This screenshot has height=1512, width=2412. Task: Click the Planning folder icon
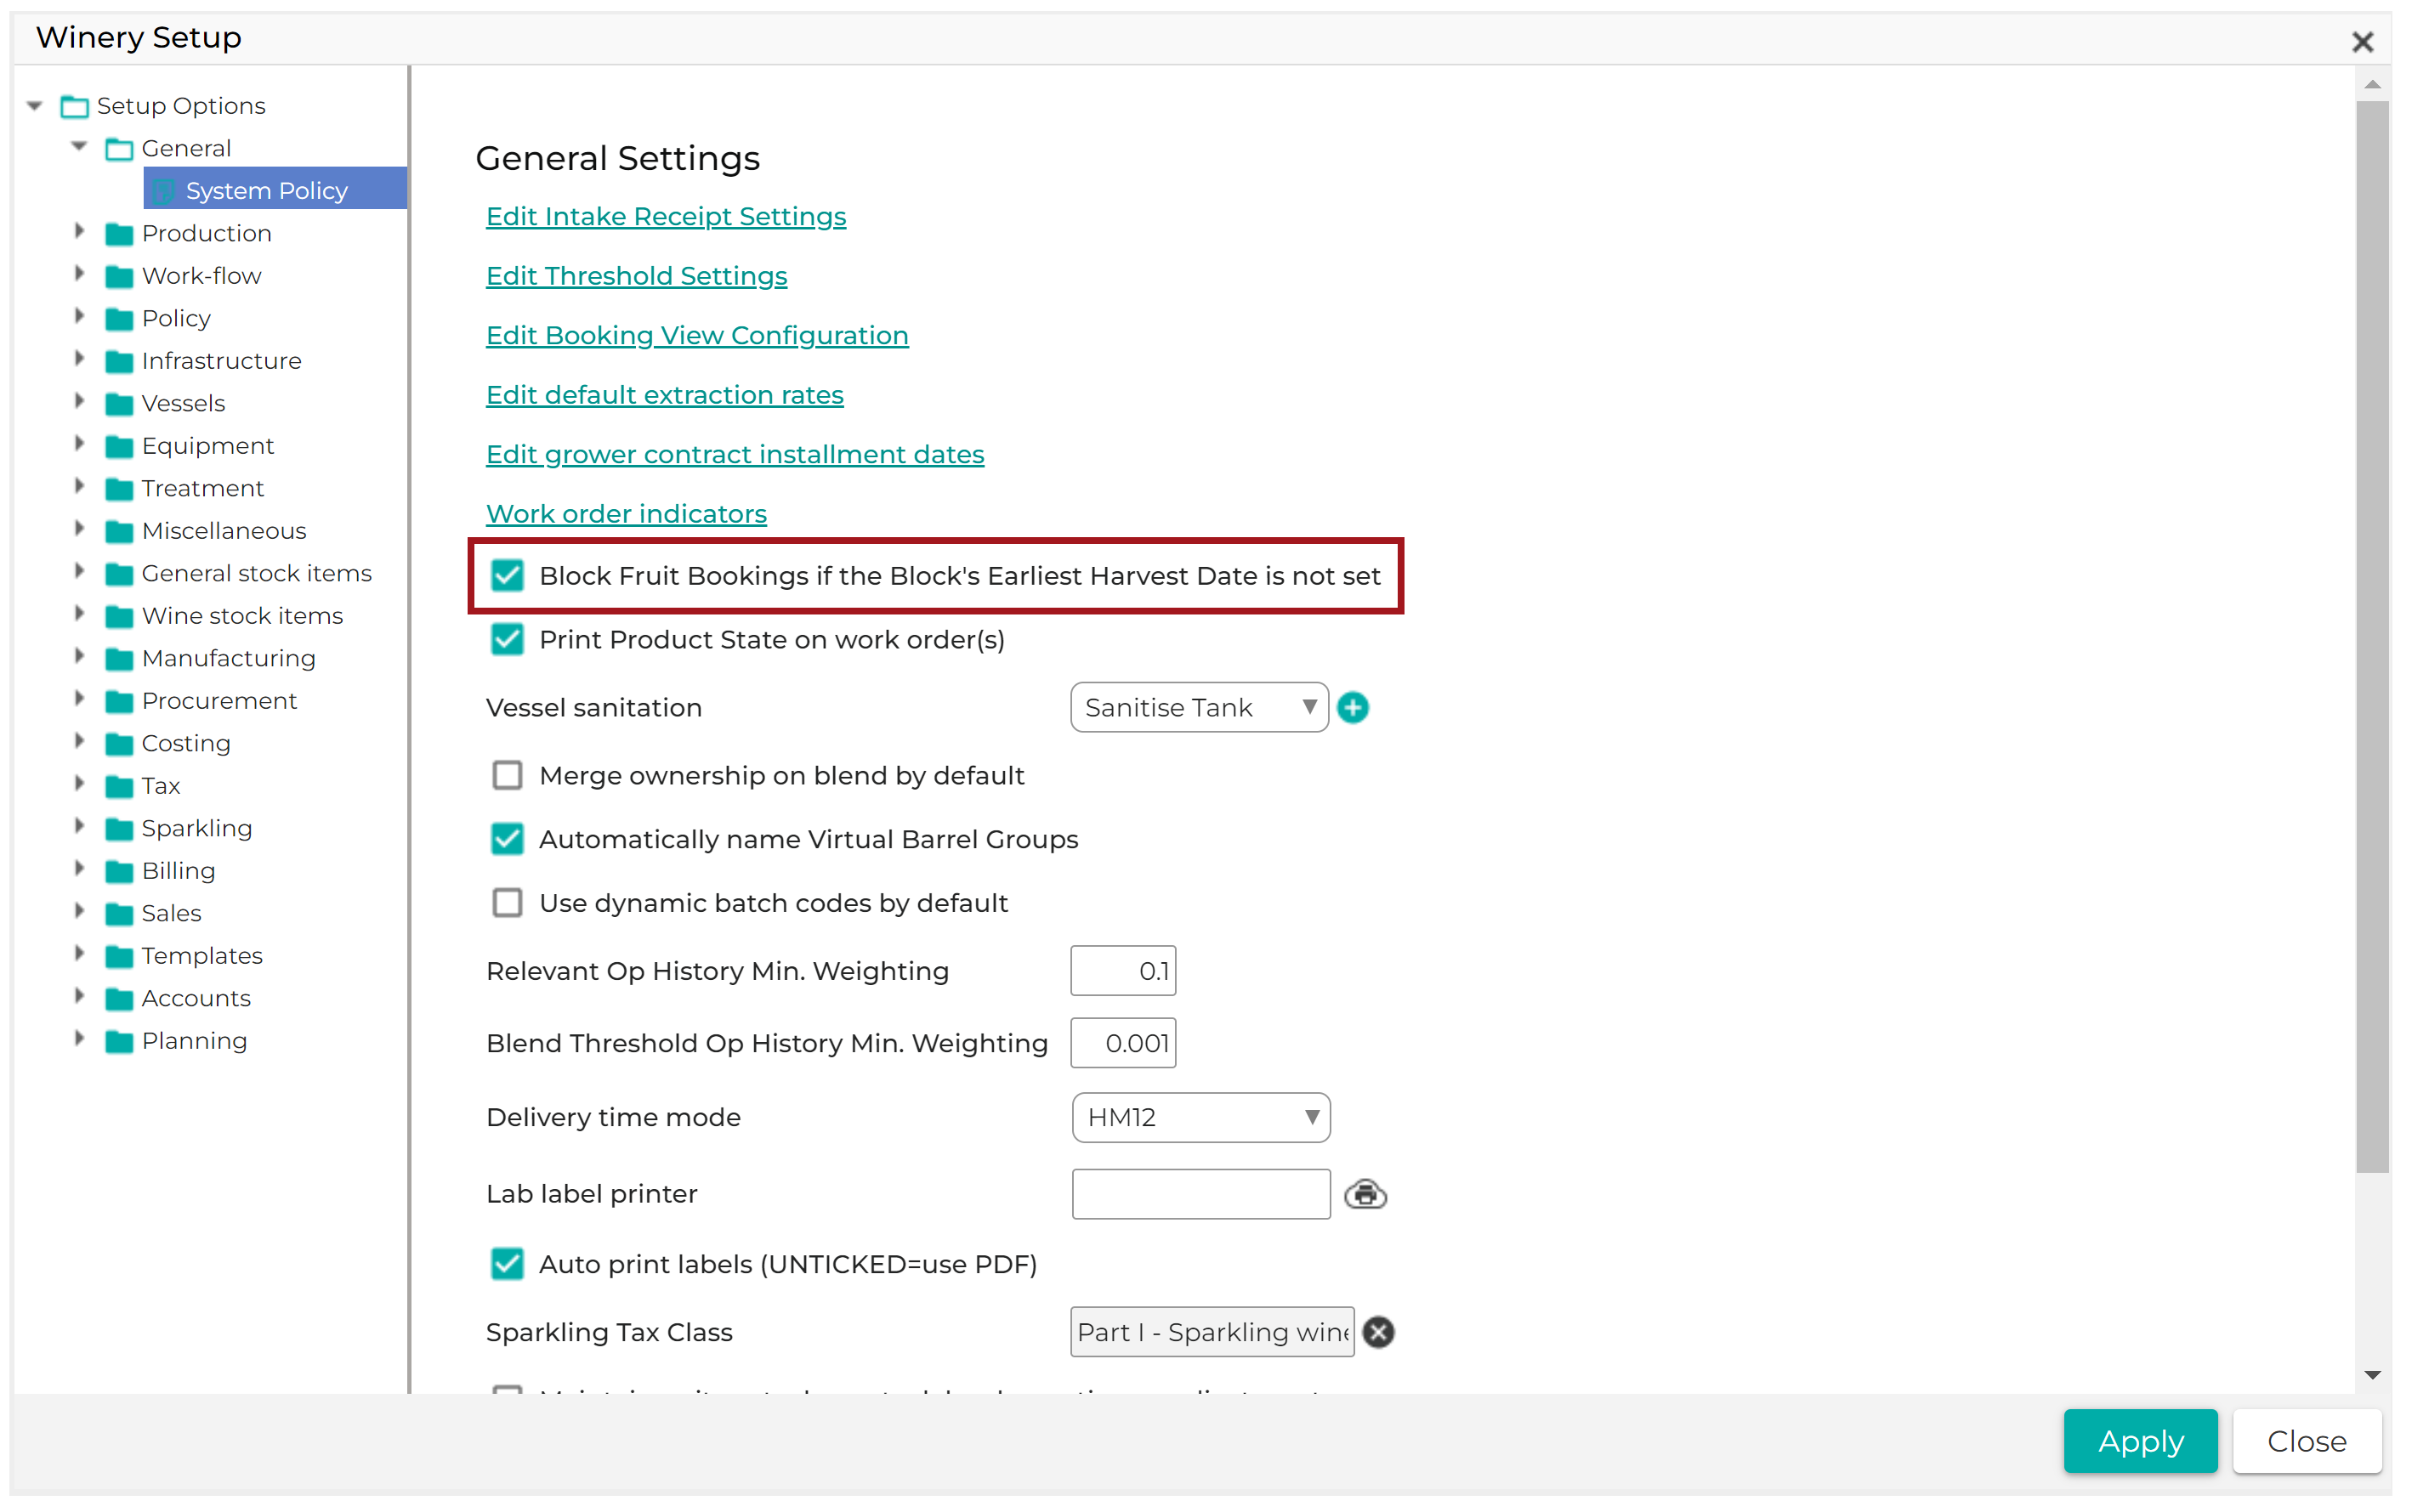click(119, 1041)
